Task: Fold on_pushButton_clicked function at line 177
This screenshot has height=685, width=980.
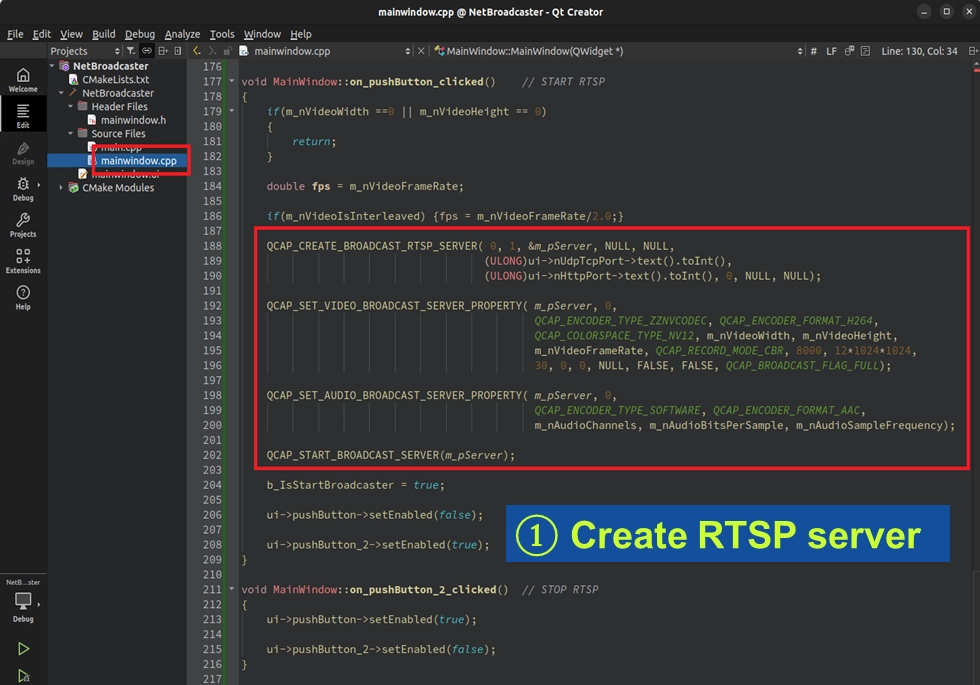Action: pos(232,81)
